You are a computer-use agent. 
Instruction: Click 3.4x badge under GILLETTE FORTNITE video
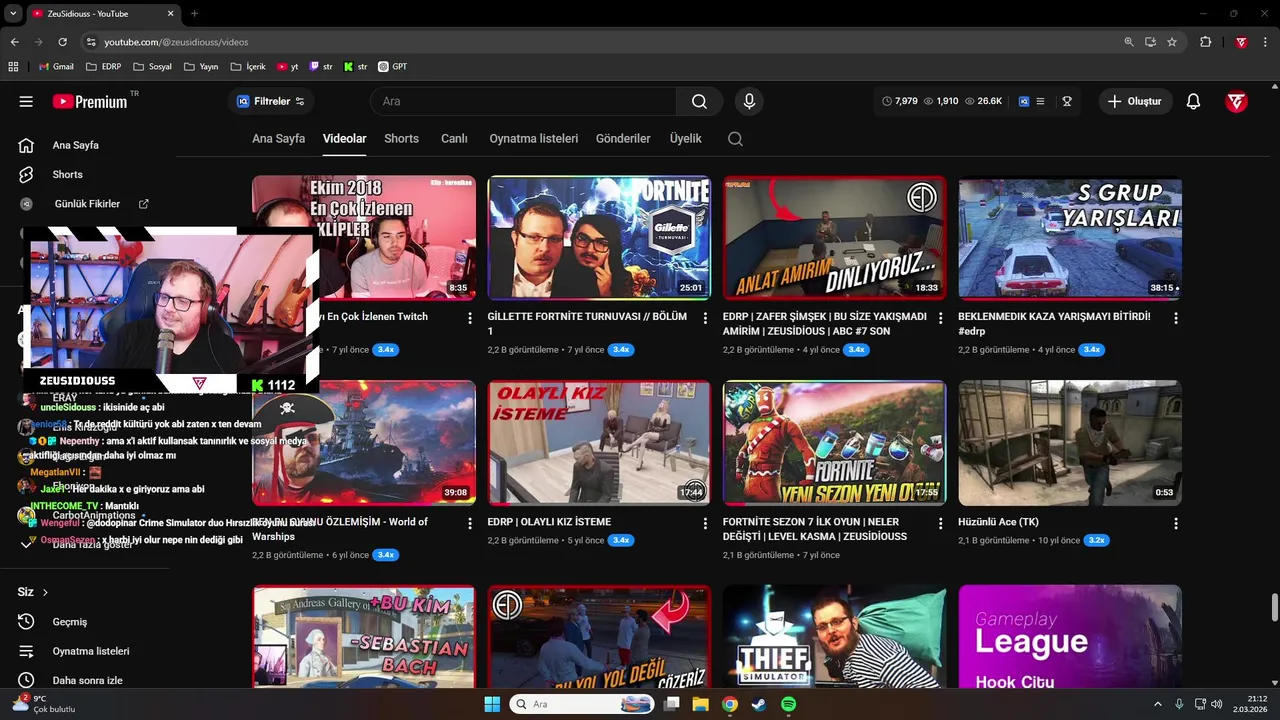pos(621,350)
